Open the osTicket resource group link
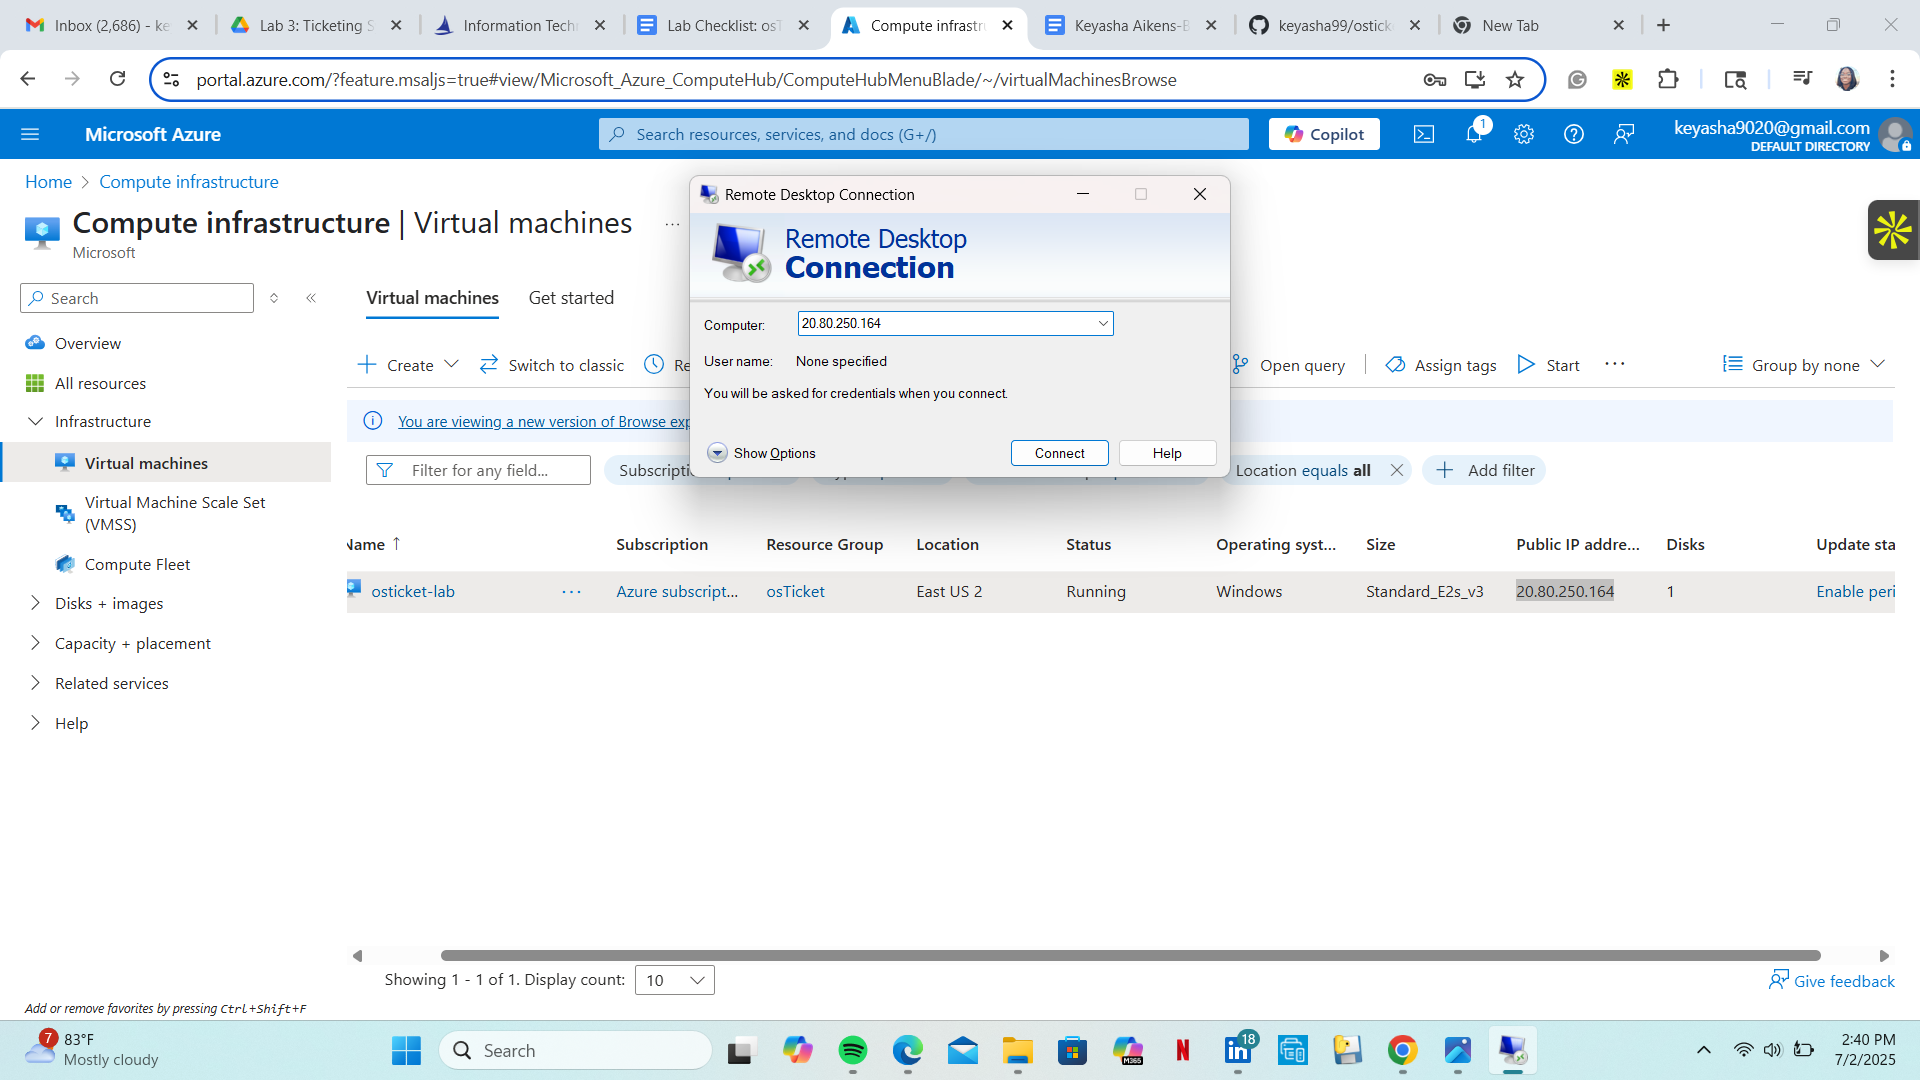1920x1080 pixels. [x=796, y=591]
